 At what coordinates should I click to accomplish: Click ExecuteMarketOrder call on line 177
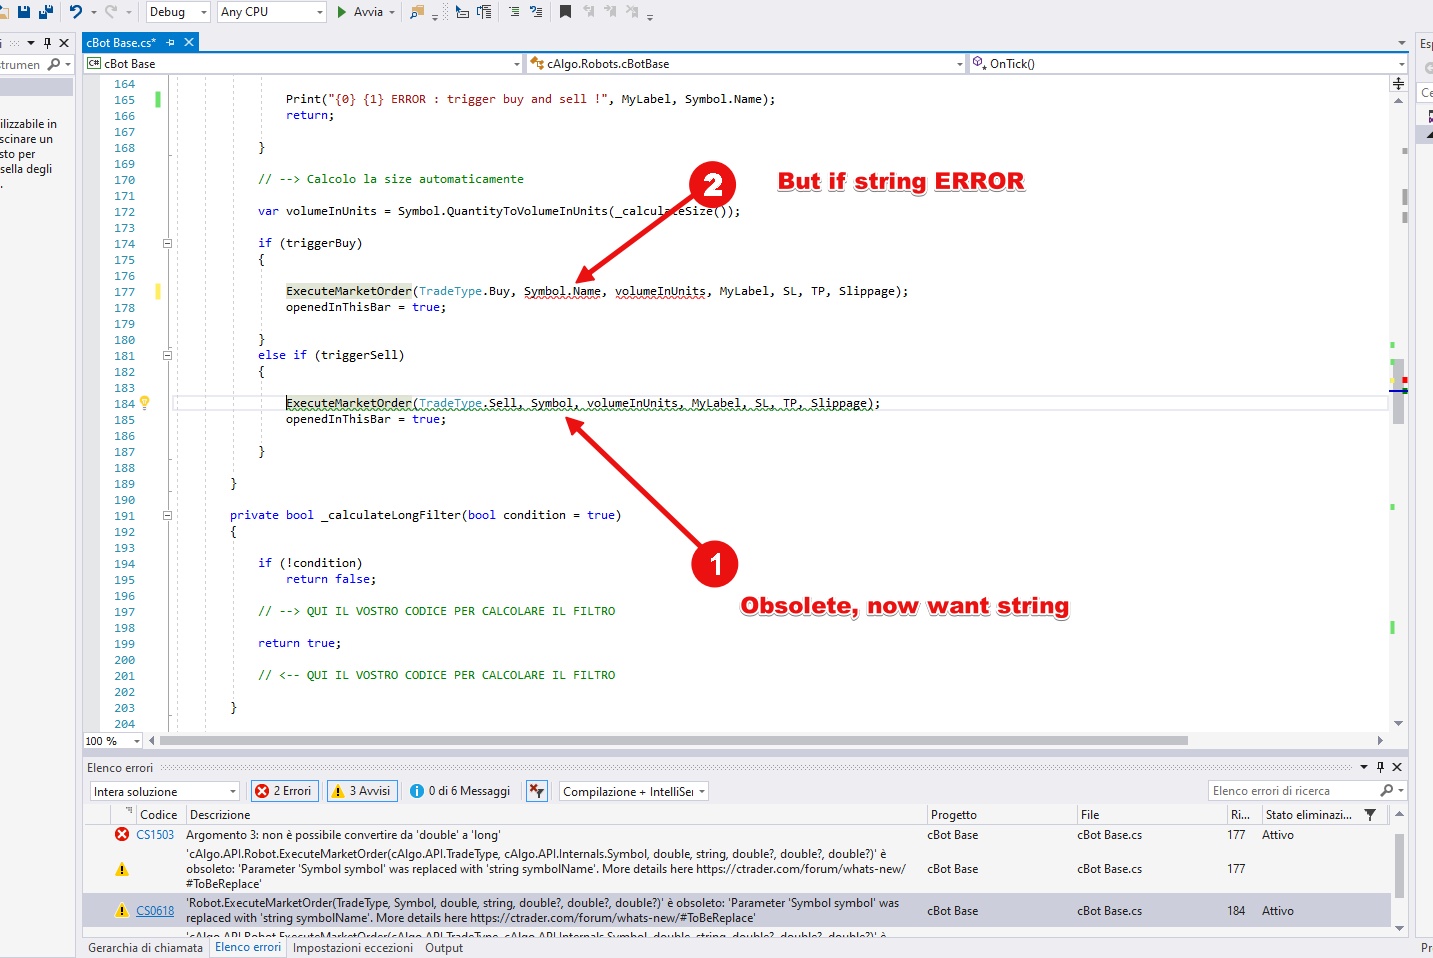point(348,291)
